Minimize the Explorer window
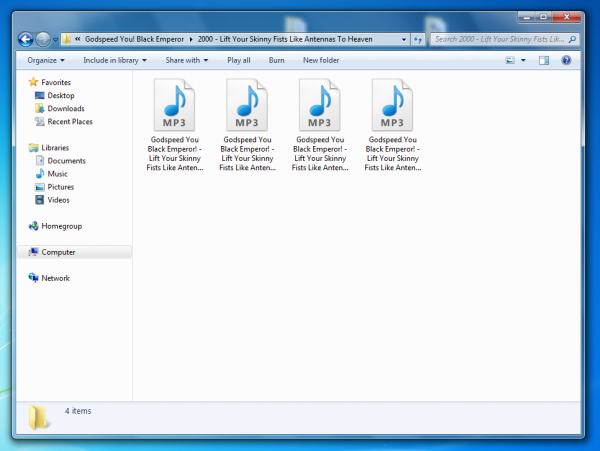 pyautogui.click(x=527, y=17)
